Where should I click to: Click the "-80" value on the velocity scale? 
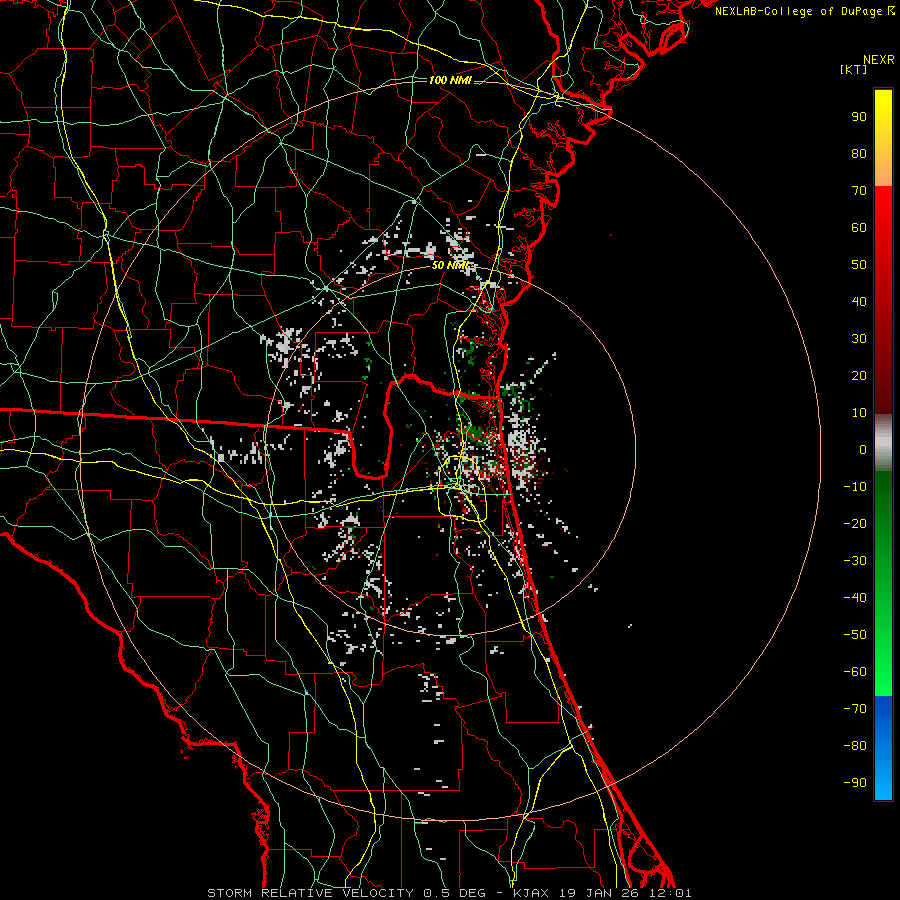[855, 746]
